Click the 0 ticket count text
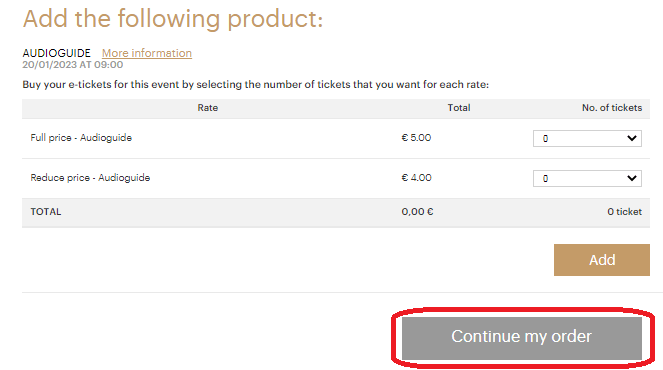The image size is (663, 370). tap(625, 212)
